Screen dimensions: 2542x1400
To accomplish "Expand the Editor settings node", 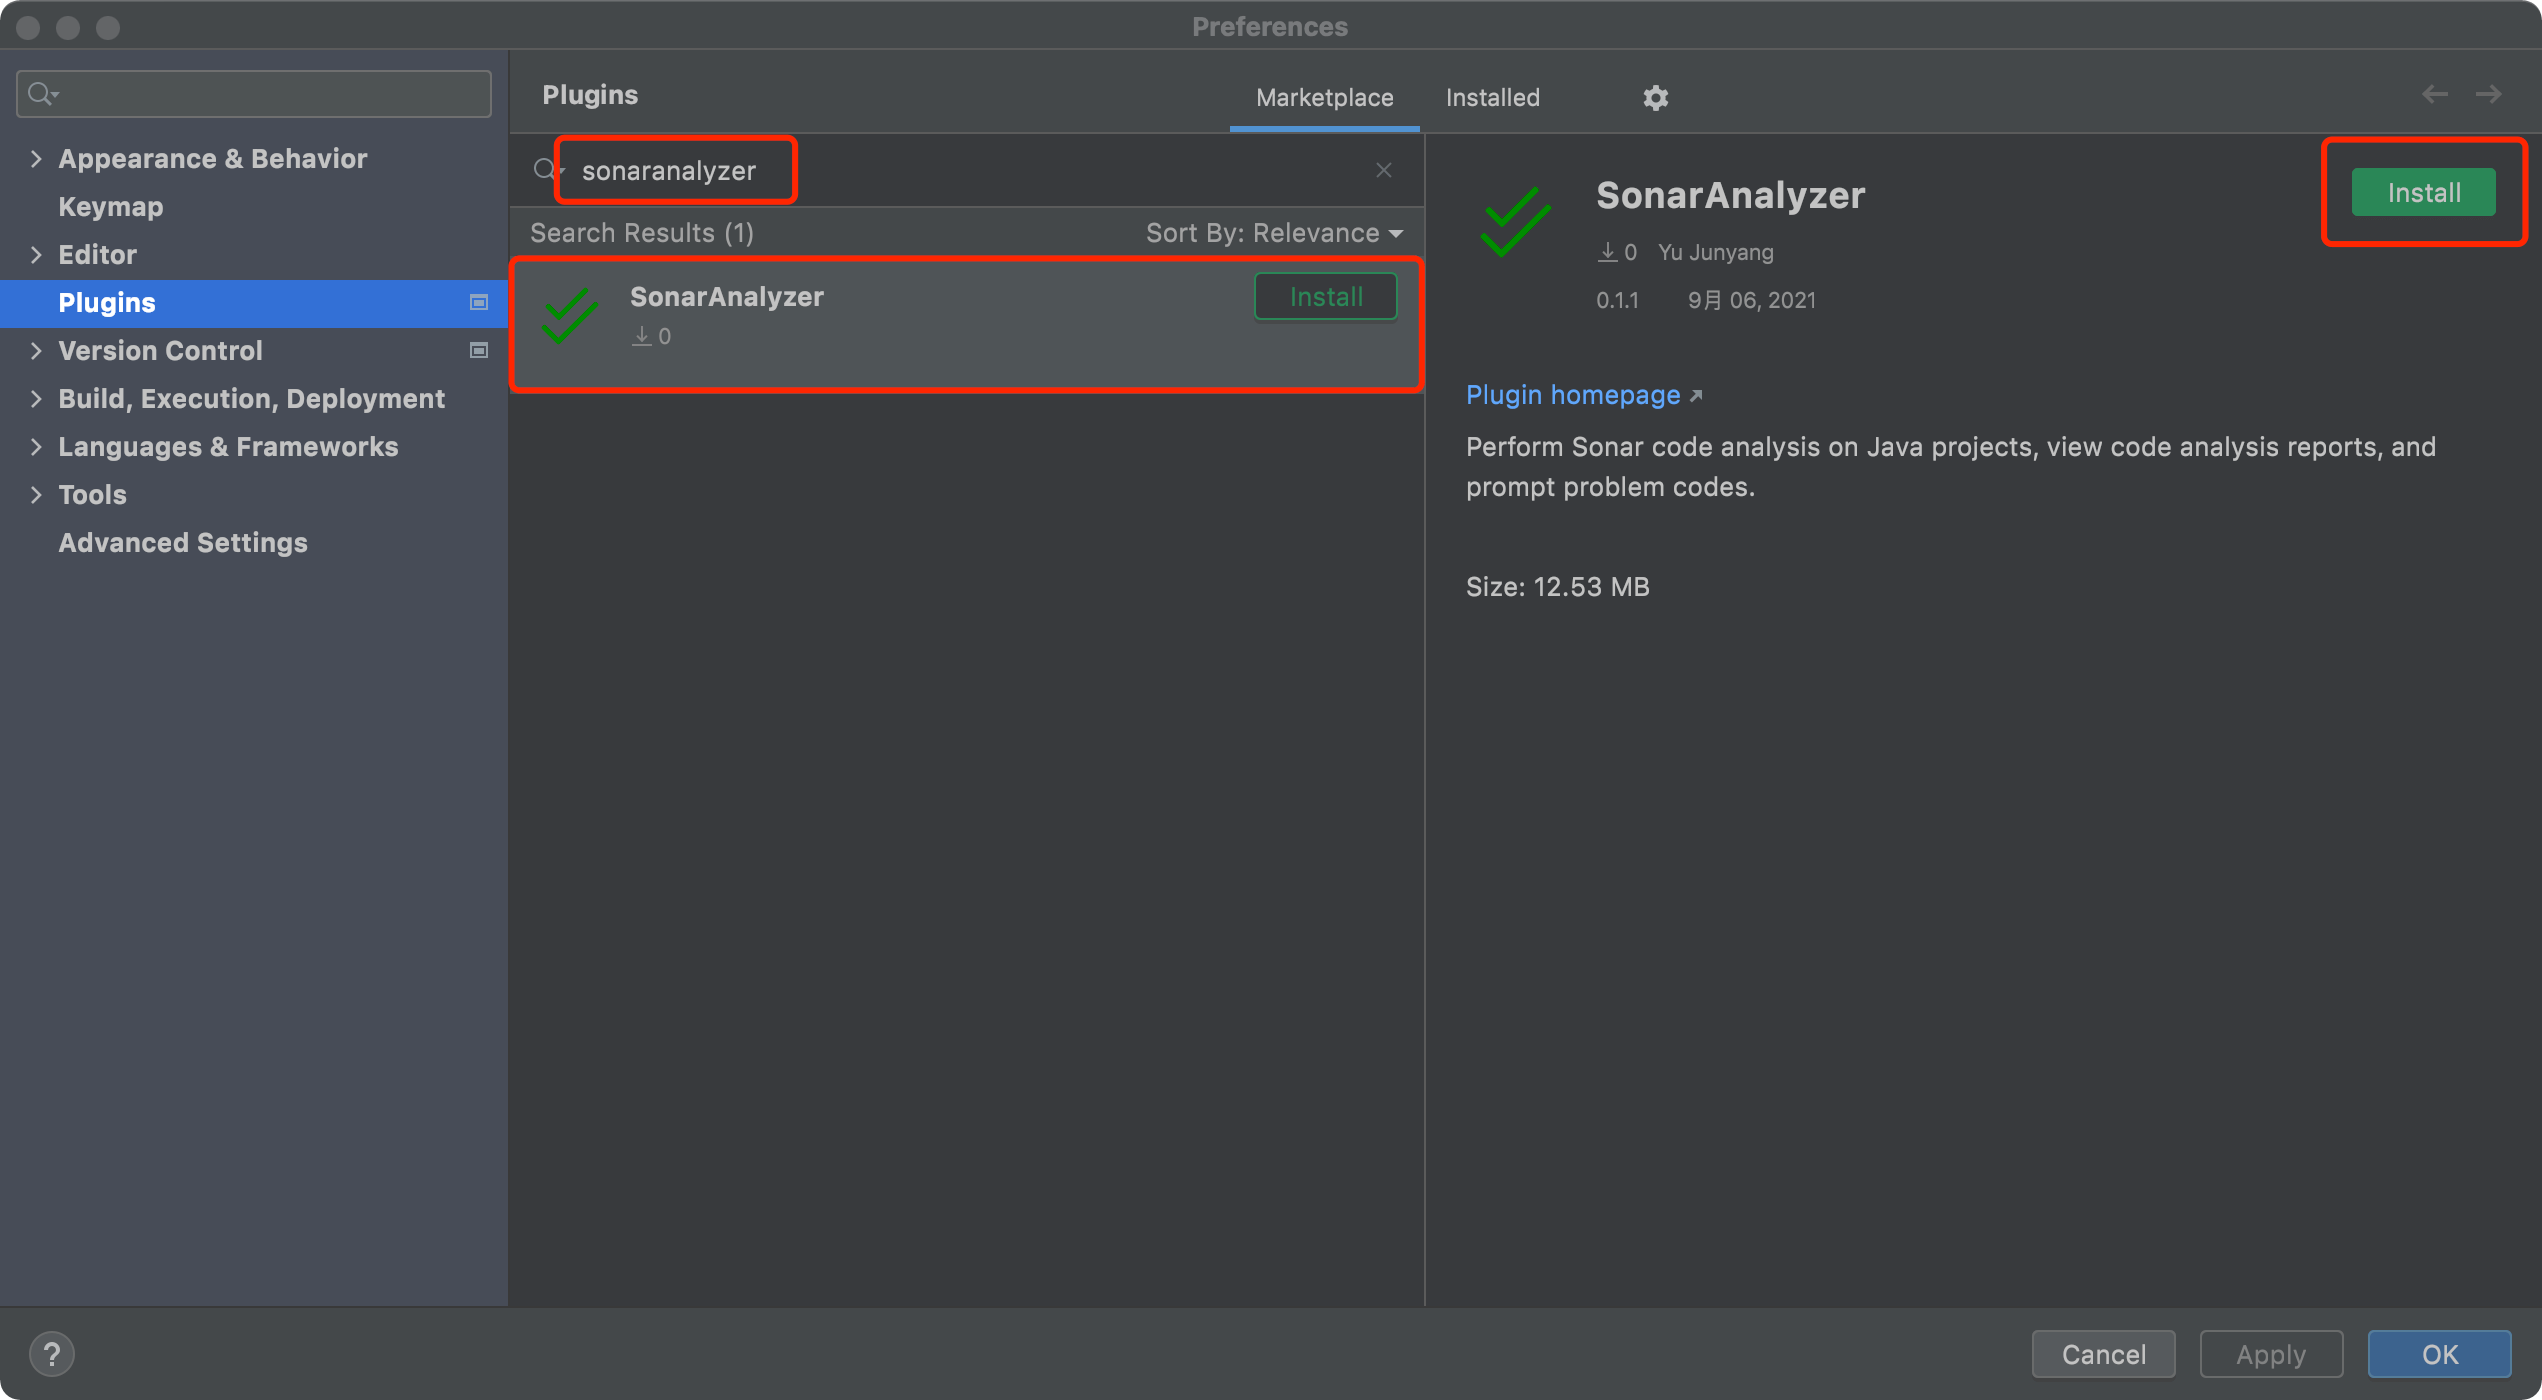I will point(36,255).
